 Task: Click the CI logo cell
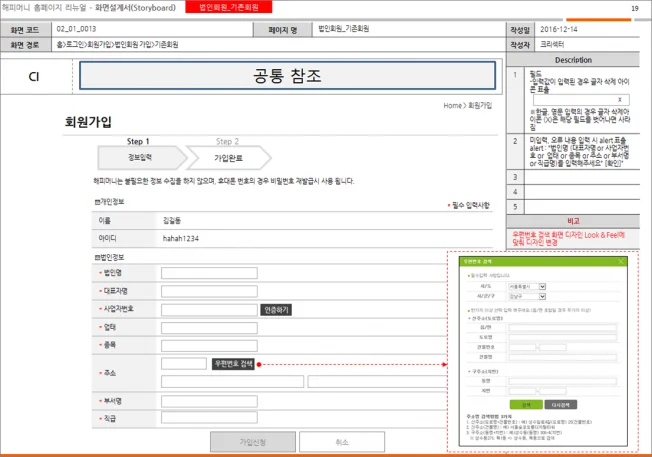click(x=34, y=77)
